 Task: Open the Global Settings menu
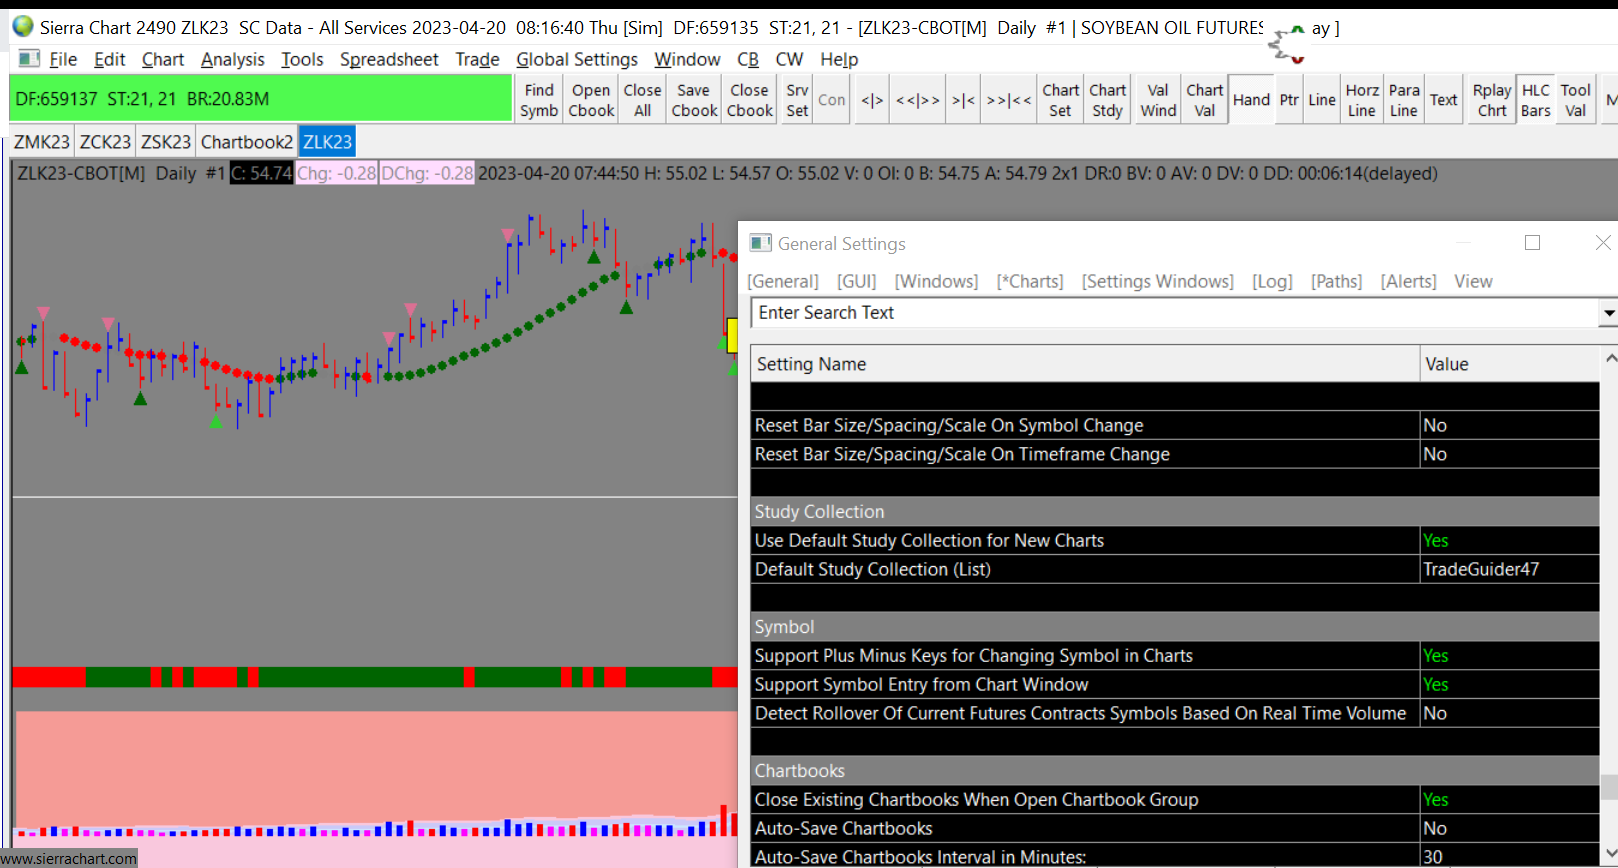tap(577, 59)
